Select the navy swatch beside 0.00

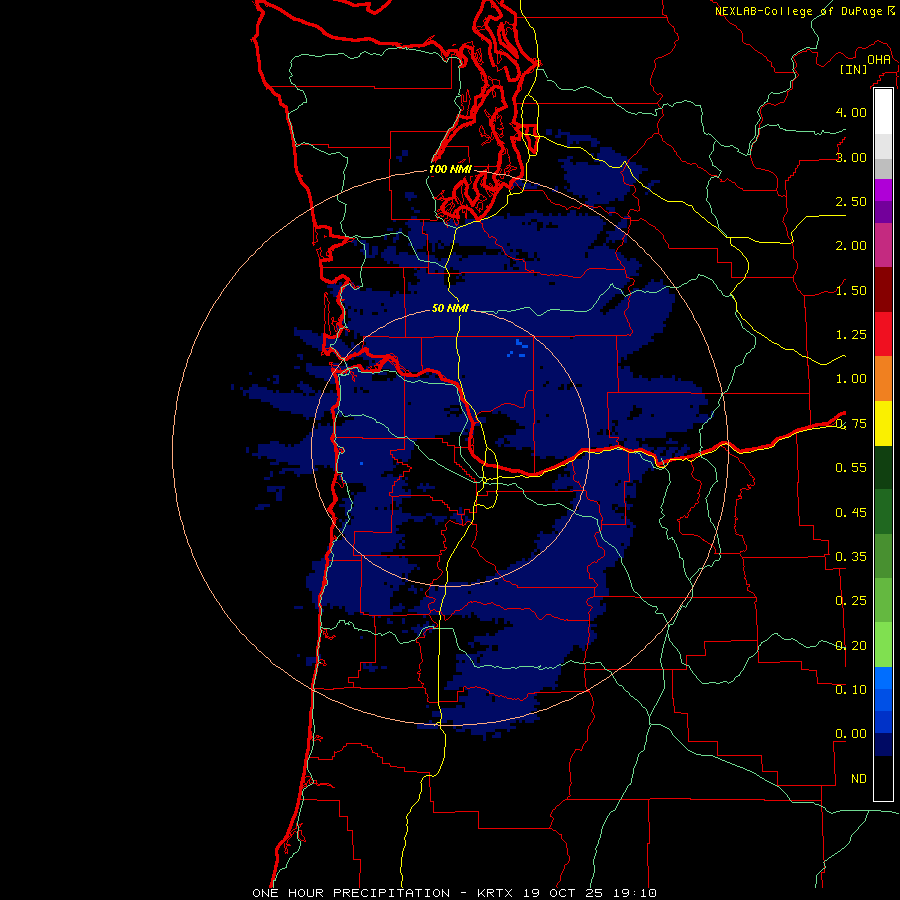tap(883, 745)
